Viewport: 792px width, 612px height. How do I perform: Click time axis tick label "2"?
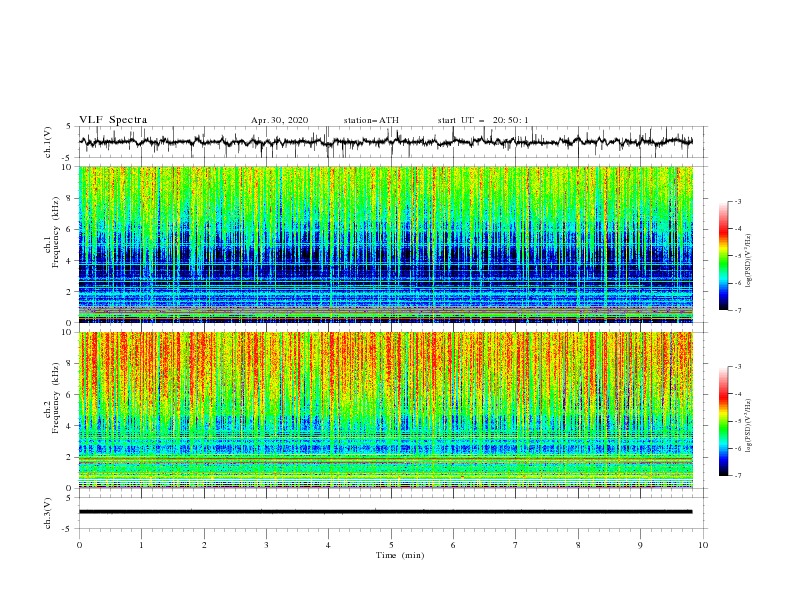coord(204,545)
